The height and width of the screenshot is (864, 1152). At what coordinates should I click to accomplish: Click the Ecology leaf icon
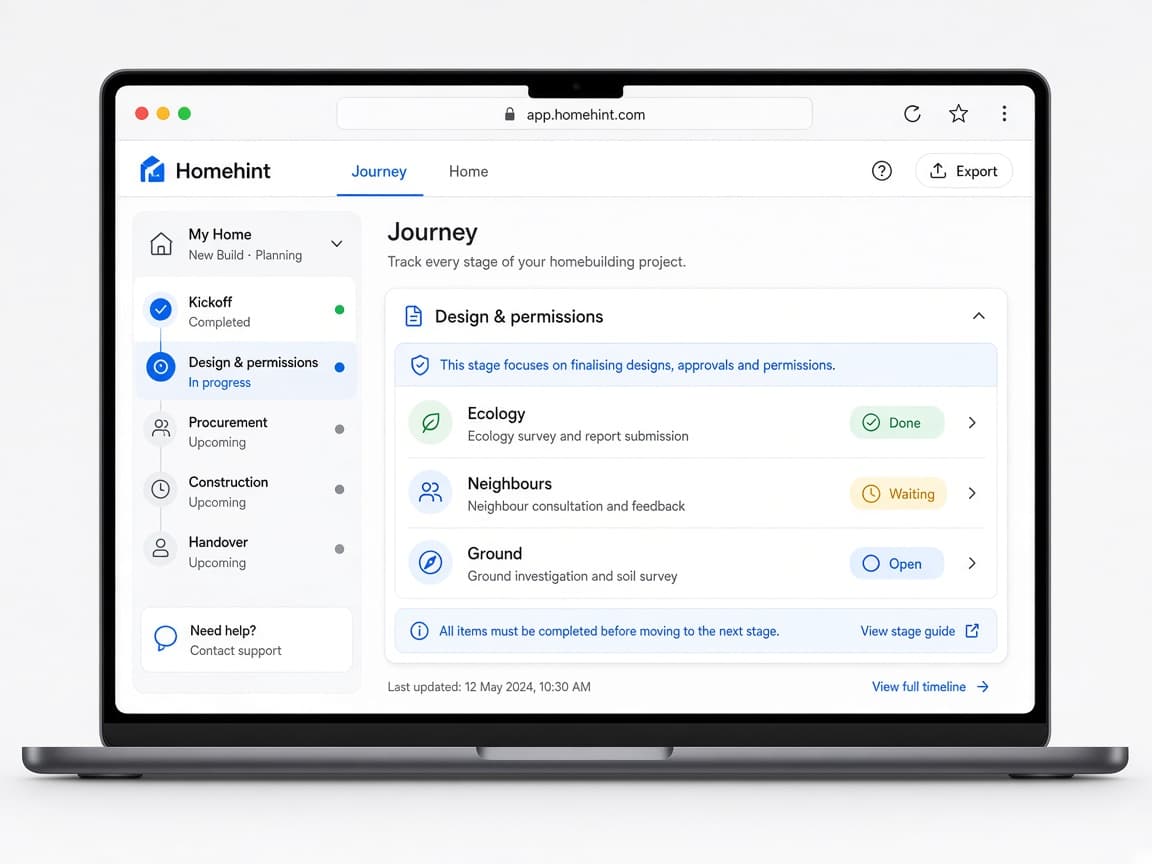point(431,422)
